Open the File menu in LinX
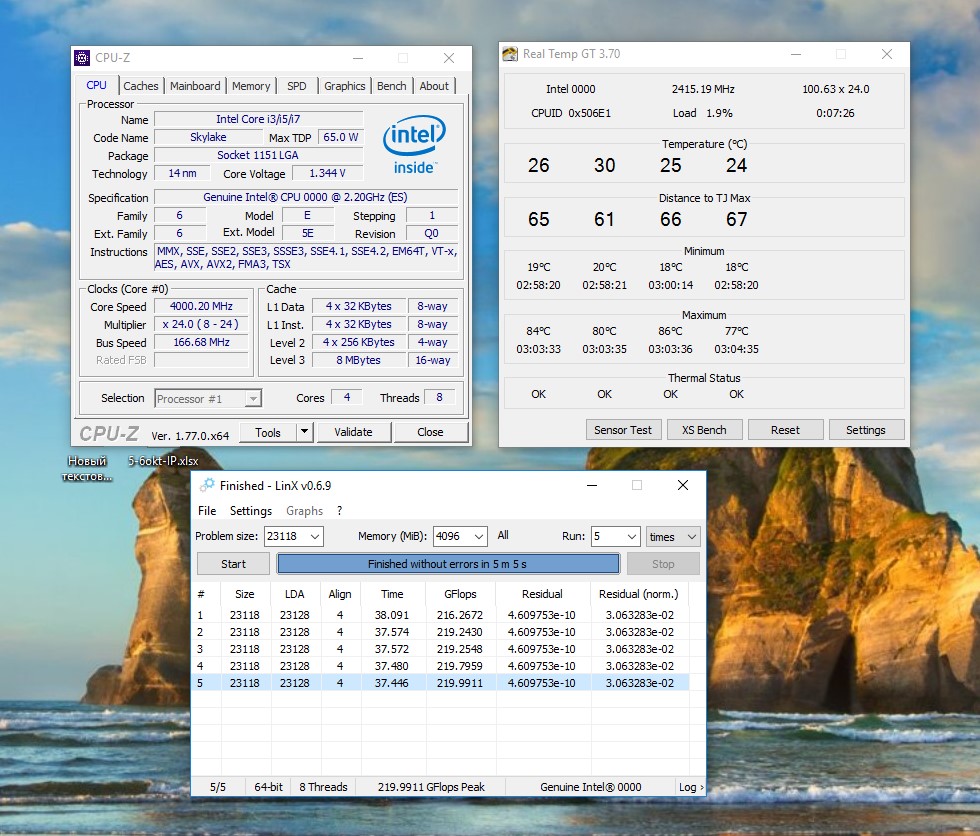Image resolution: width=980 pixels, height=836 pixels. [207, 511]
